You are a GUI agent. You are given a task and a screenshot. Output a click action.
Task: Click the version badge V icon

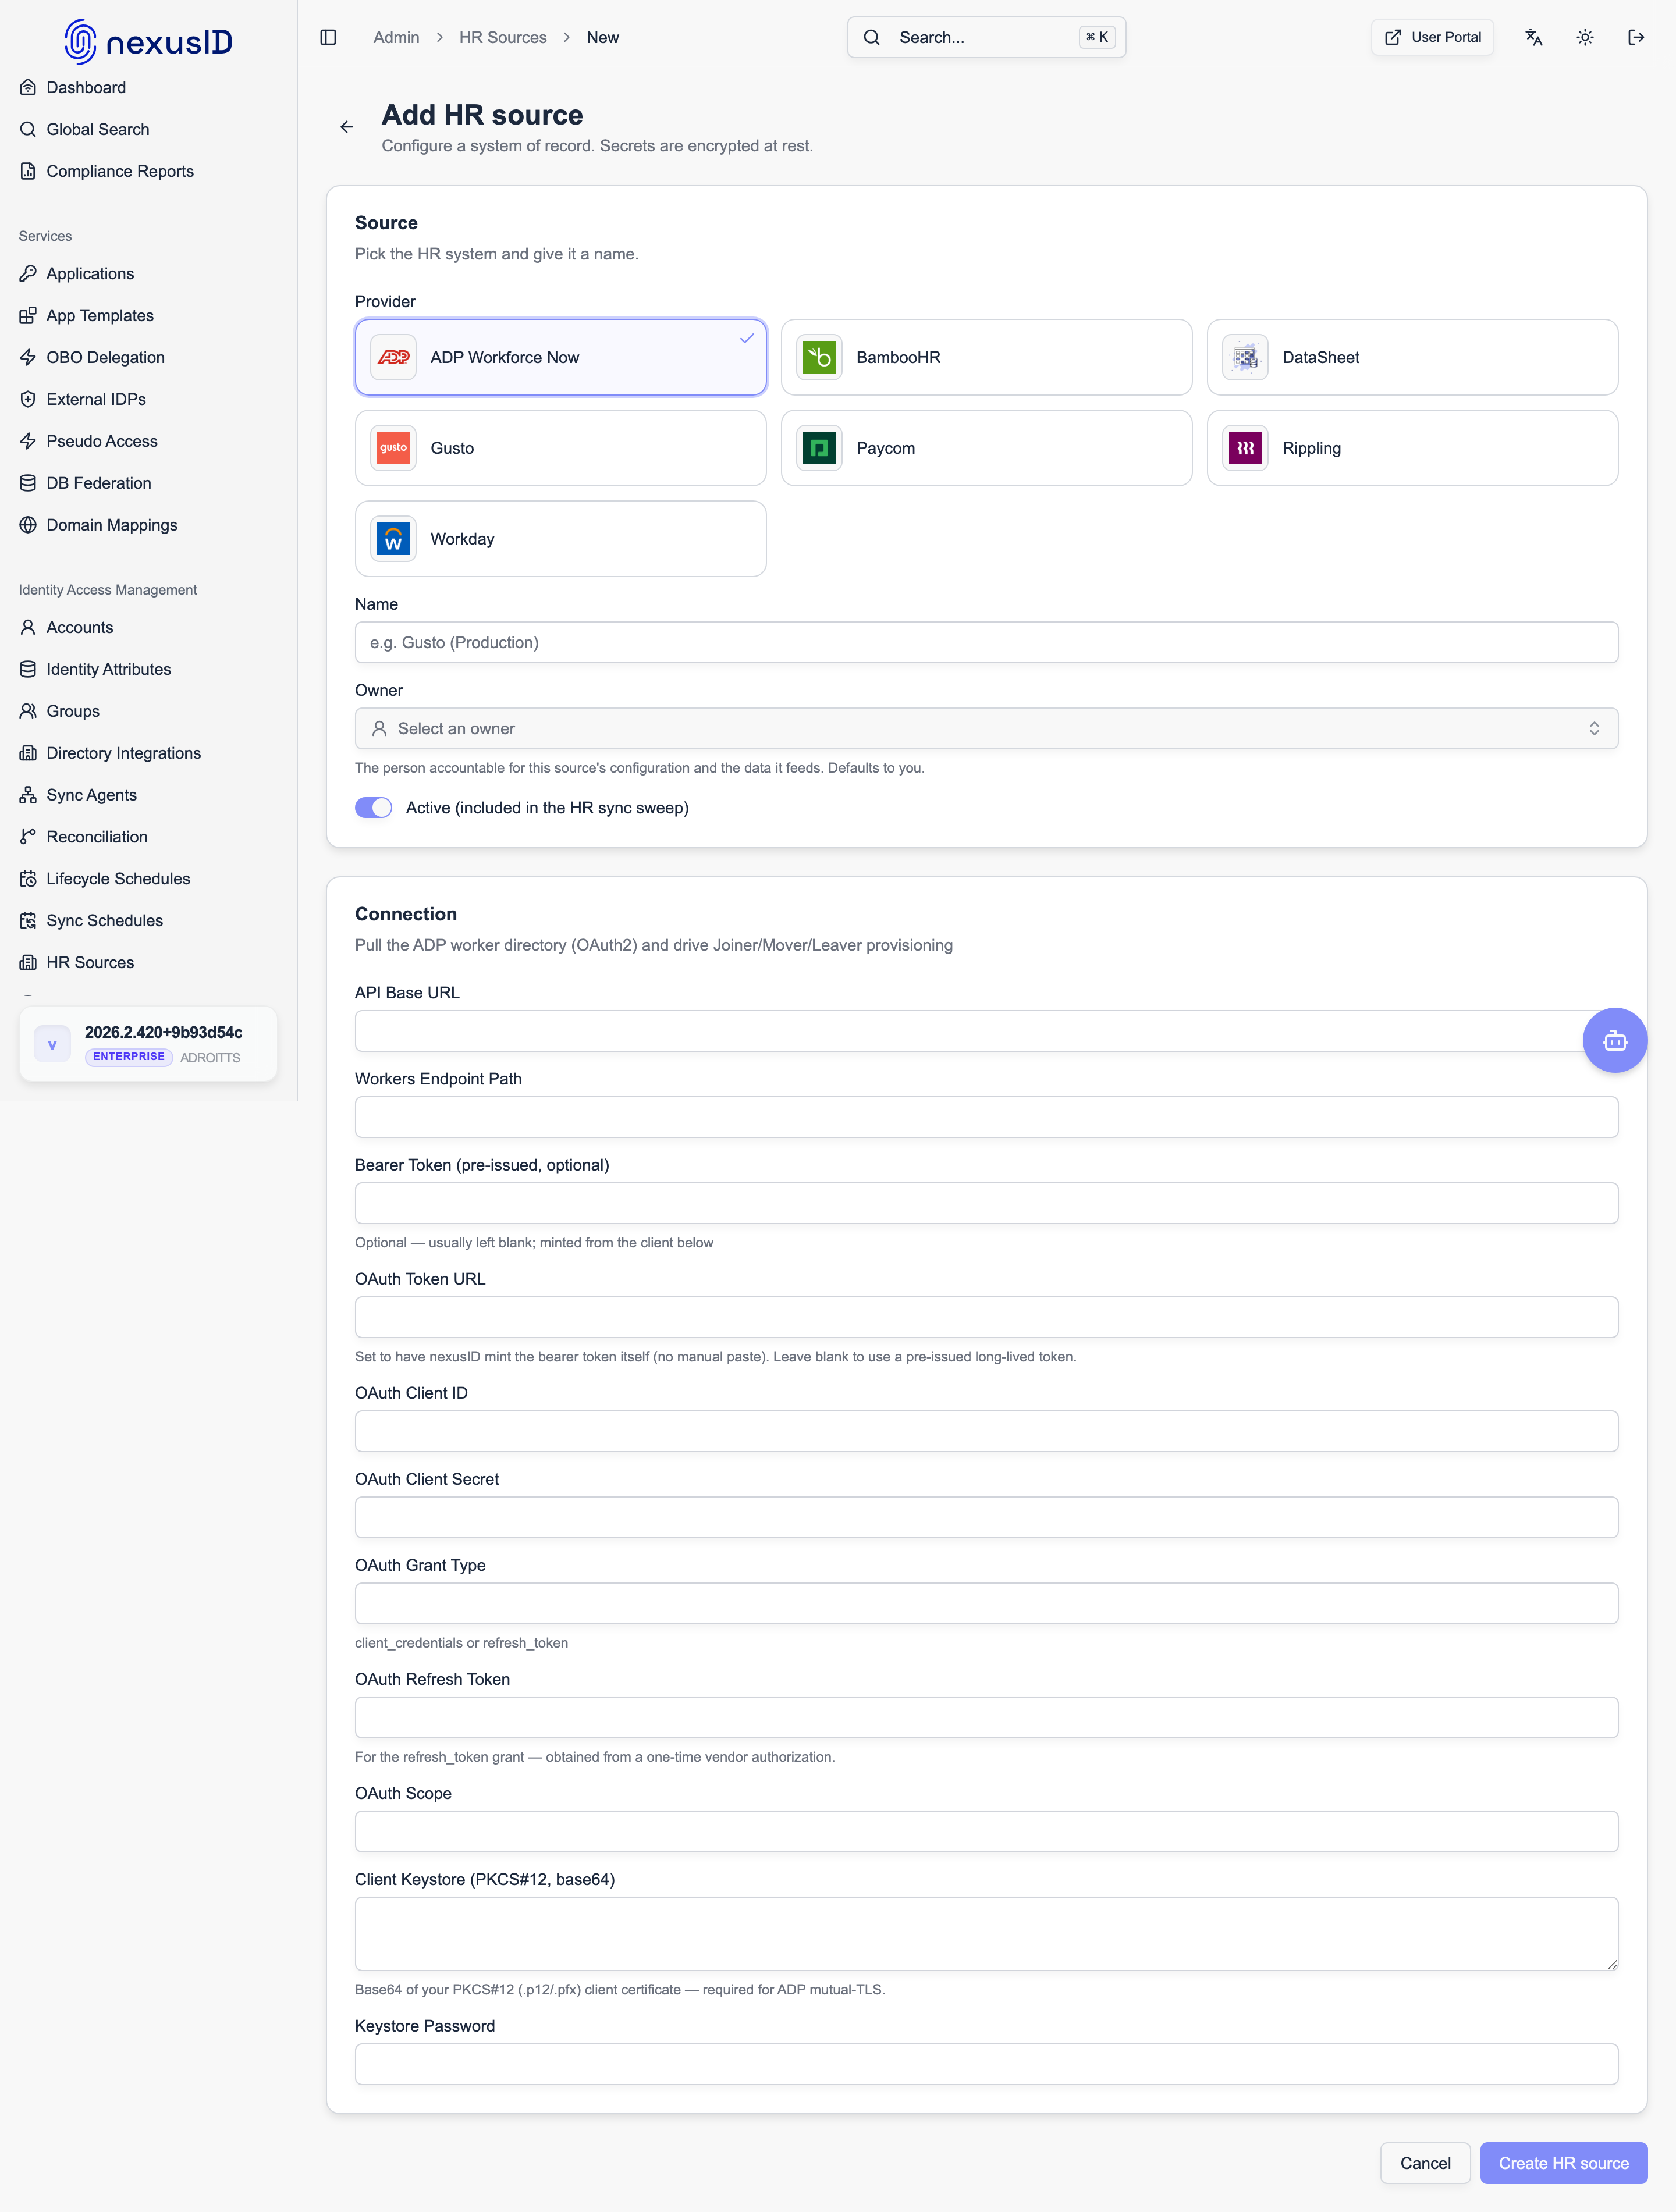[x=52, y=1044]
